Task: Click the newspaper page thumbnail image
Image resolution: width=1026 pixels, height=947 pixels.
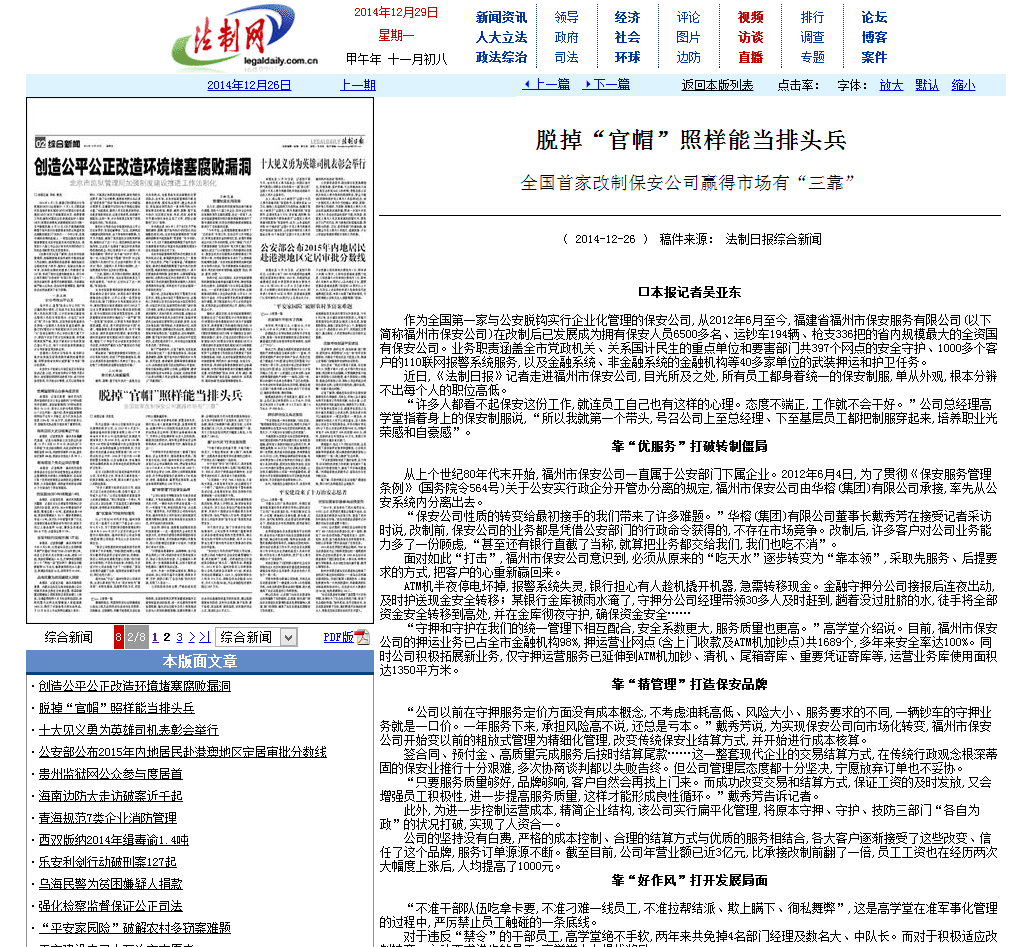Action: 200,360
